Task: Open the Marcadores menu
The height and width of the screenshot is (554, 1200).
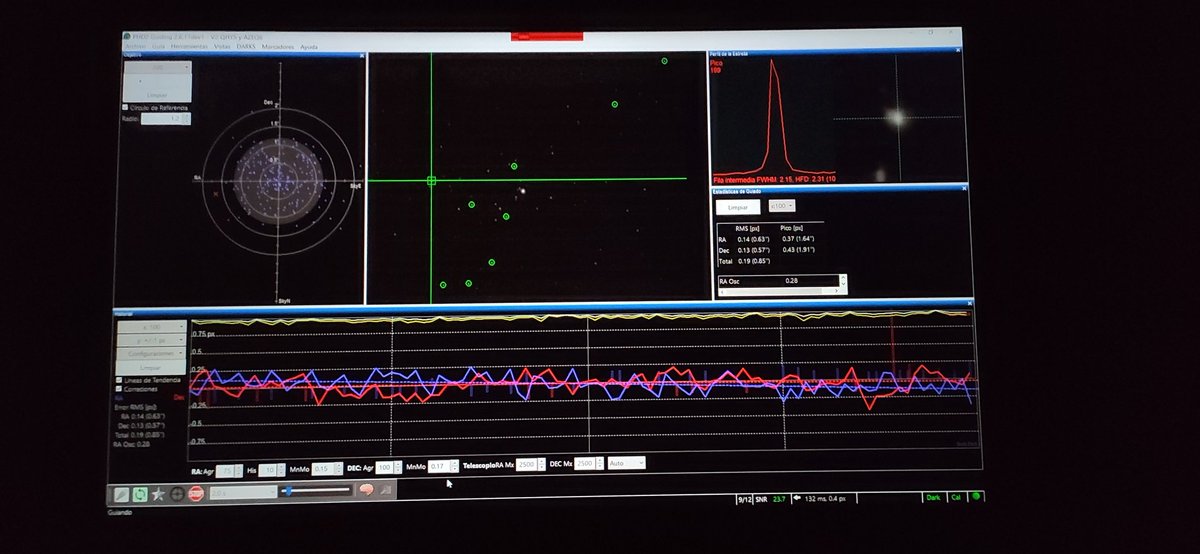Action: (x=279, y=46)
